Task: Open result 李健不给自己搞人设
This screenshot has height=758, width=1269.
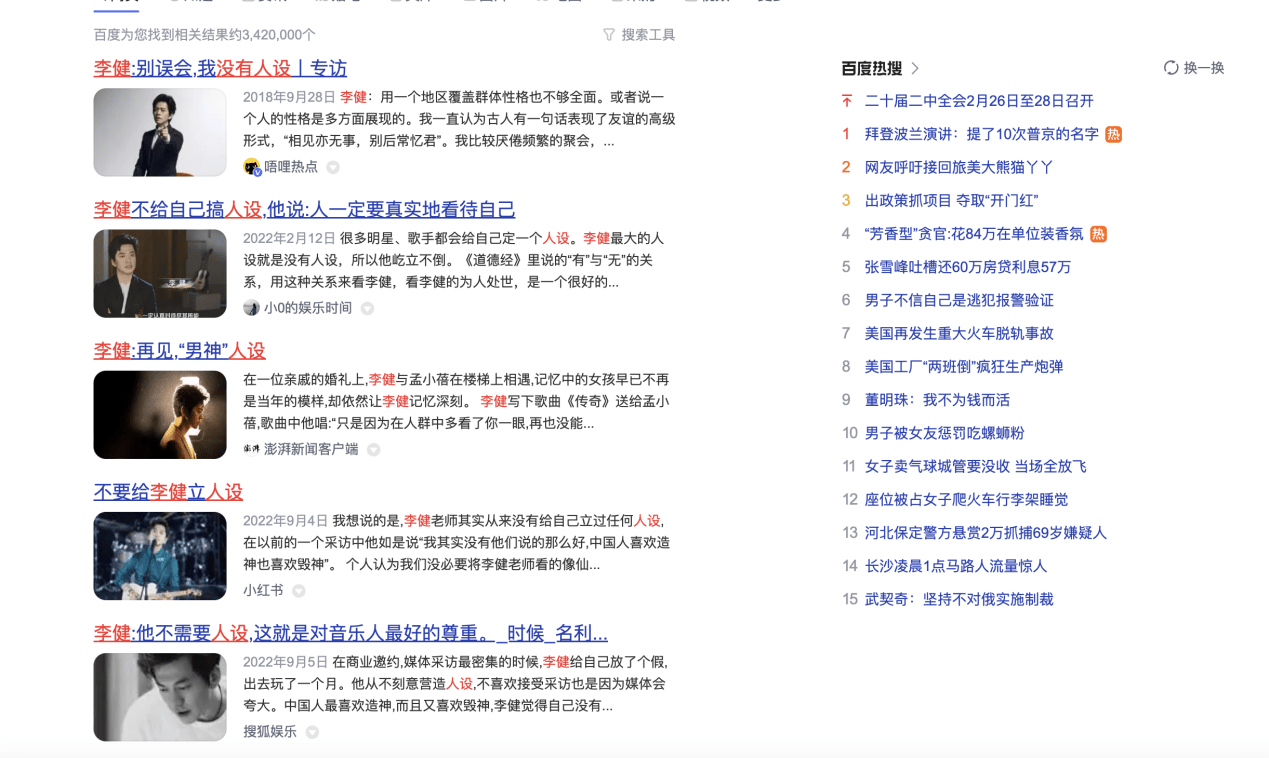Action: pos(304,209)
